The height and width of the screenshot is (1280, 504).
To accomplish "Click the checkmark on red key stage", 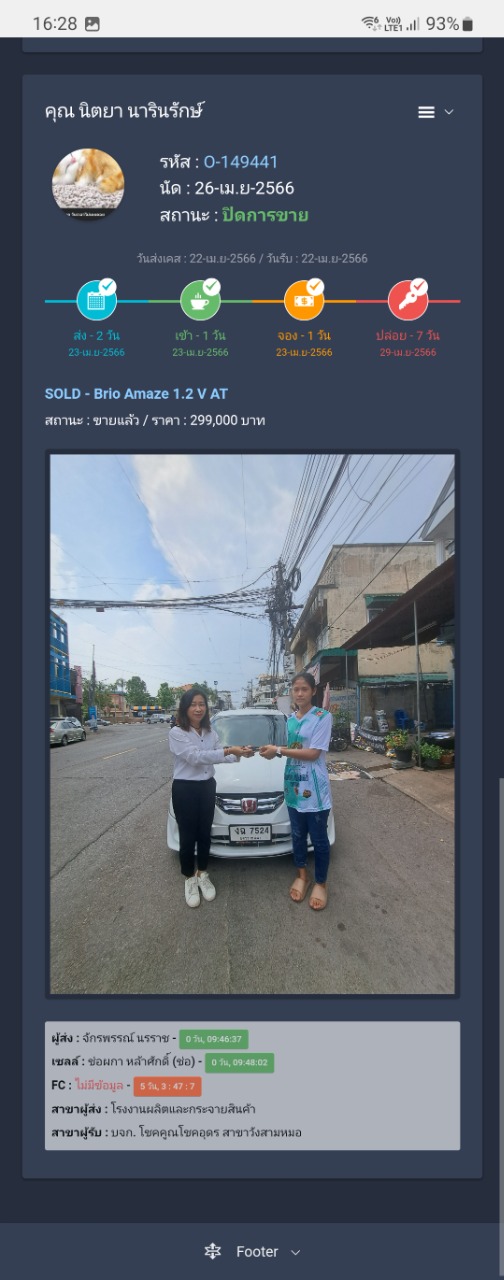I will click(420, 287).
